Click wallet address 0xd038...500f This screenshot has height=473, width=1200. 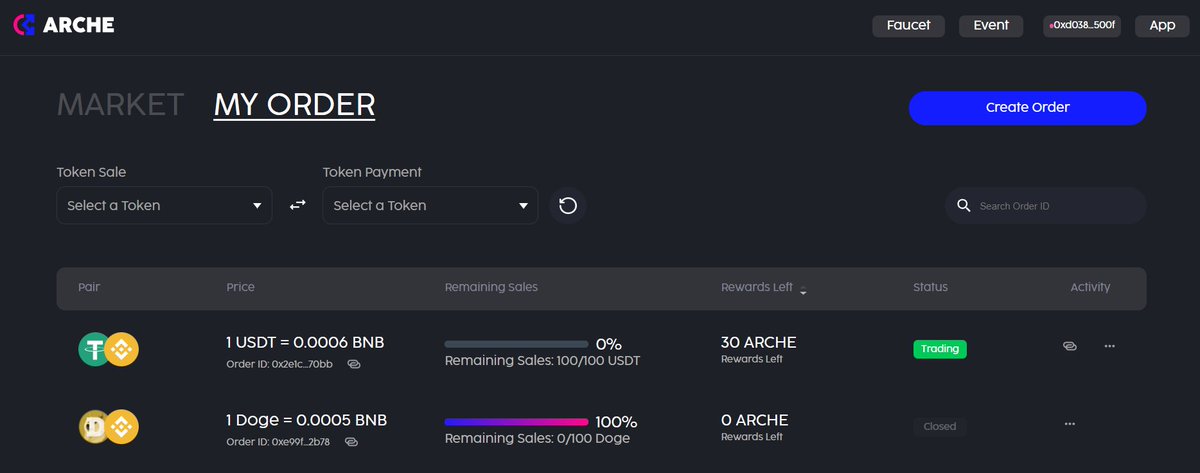click(x=1082, y=26)
